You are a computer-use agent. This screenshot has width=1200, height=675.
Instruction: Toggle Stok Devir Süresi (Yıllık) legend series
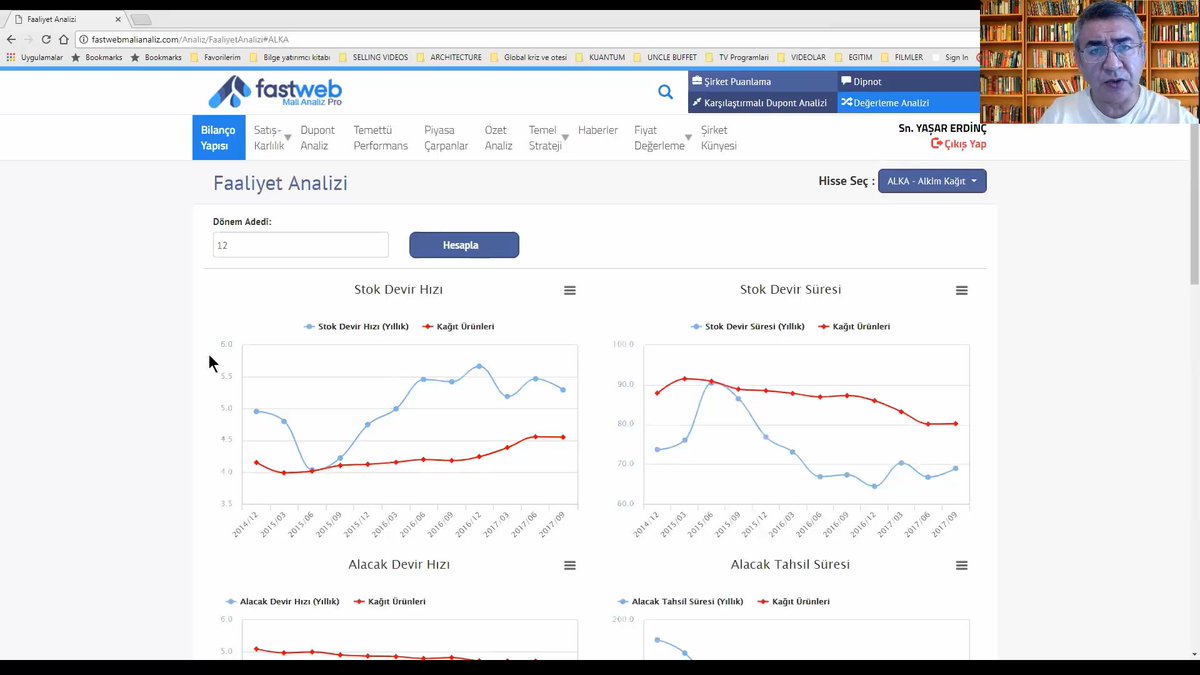pyautogui.click(x=747, y=327)
